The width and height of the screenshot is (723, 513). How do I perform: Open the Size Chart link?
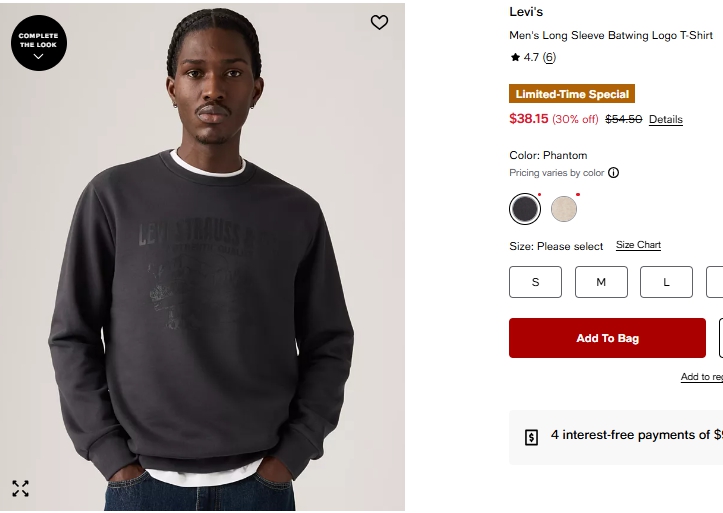pos(638,245)
